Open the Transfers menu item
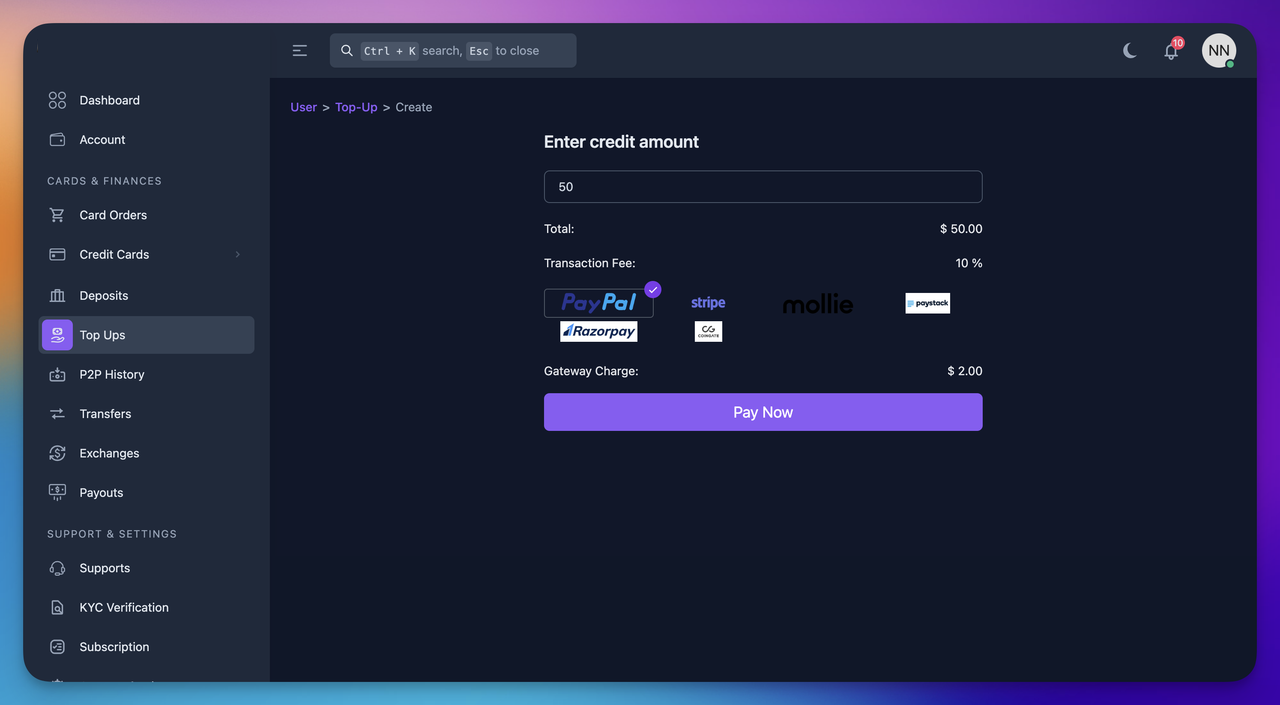Image resolution: width=1280 pixels, height=705 pixels. (146, 414)
